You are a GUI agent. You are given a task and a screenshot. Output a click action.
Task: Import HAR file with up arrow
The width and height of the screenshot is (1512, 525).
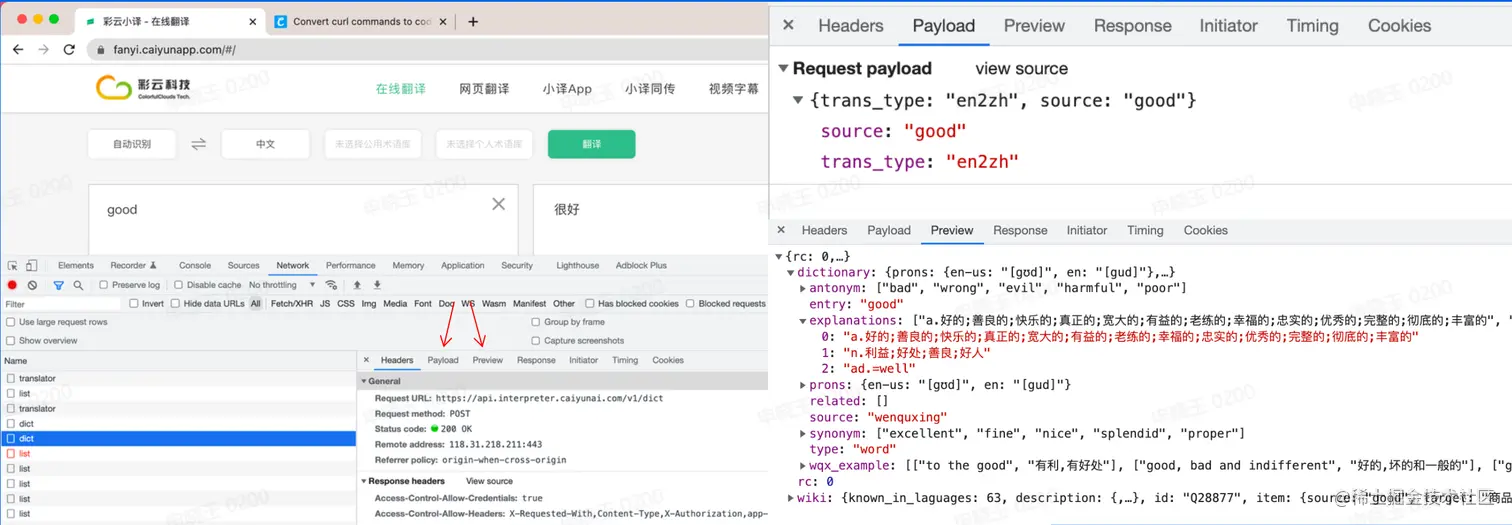(357, 285)
